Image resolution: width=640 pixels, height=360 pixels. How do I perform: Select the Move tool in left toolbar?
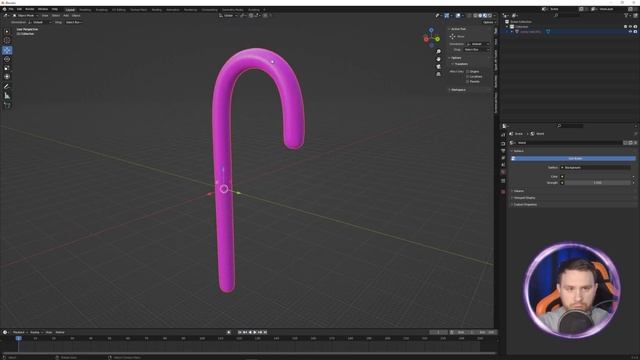7,50
